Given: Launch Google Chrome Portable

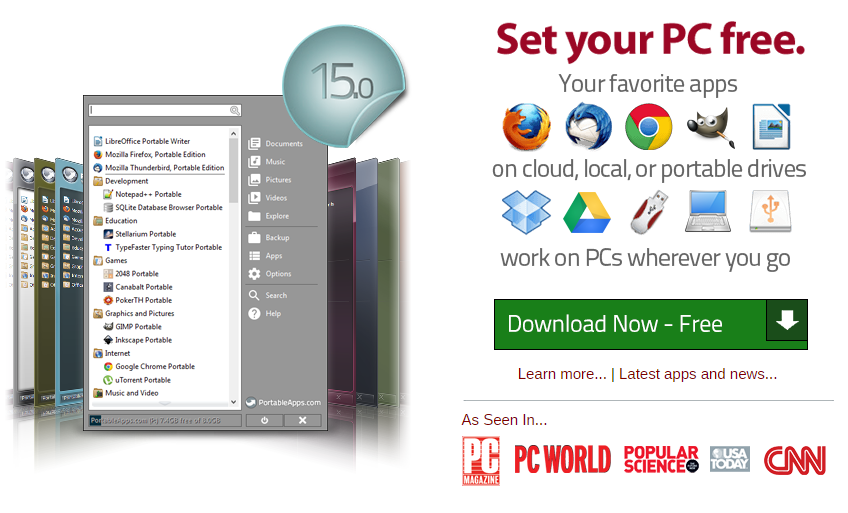Looking at the screenshot, I should click(x=149, y=367).
